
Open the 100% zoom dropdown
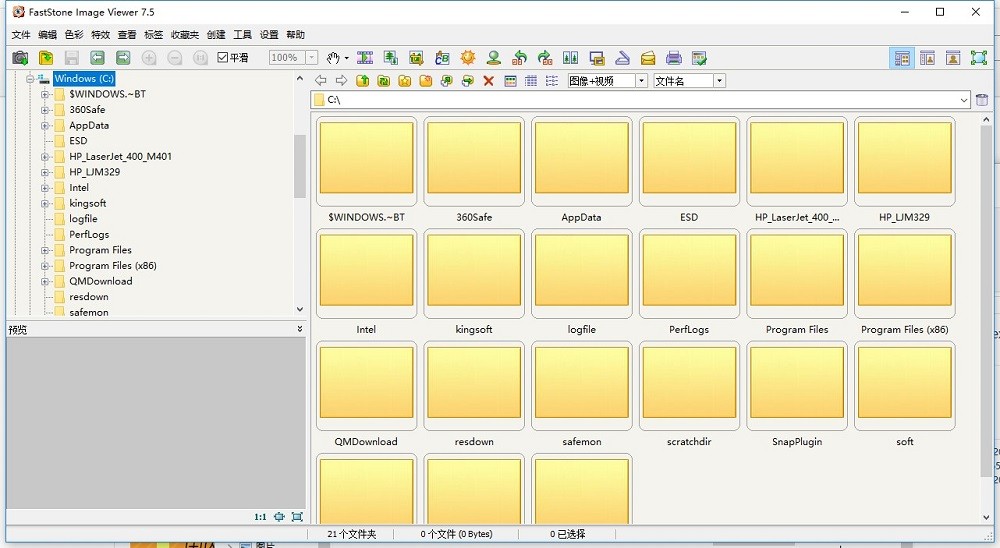[312, 57]
